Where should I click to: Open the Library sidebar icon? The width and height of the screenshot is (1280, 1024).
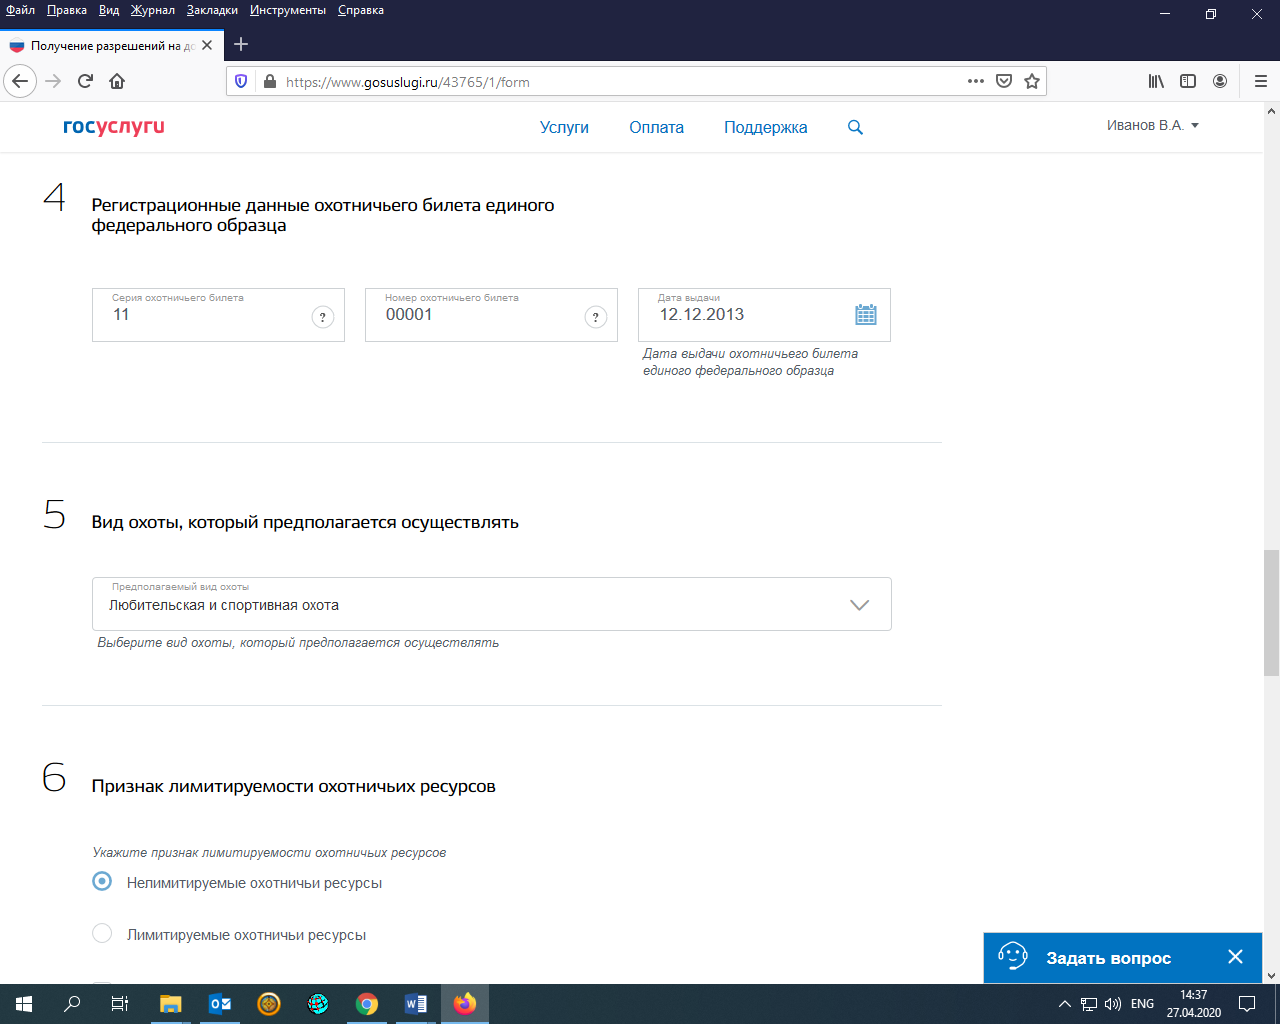point(1156,82)
